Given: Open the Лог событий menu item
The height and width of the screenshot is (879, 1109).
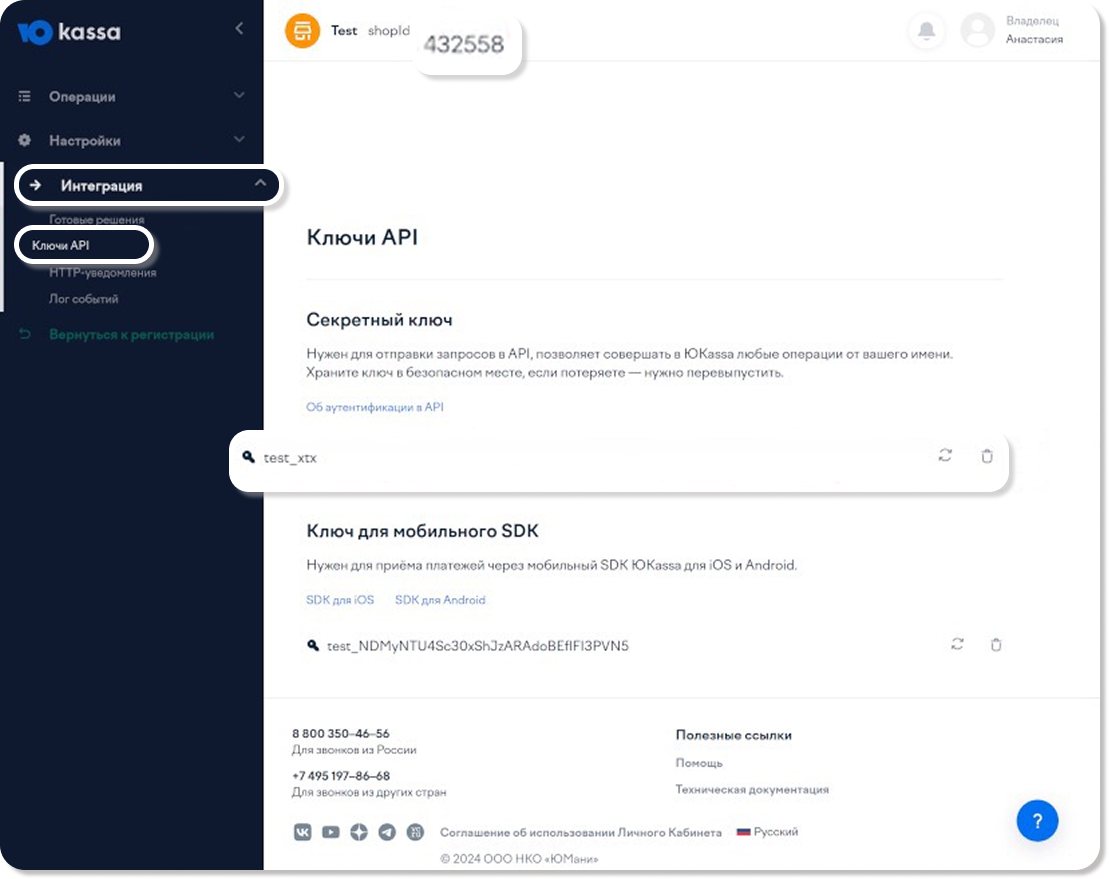Looking at the screenshot, I should click(84, 298).
